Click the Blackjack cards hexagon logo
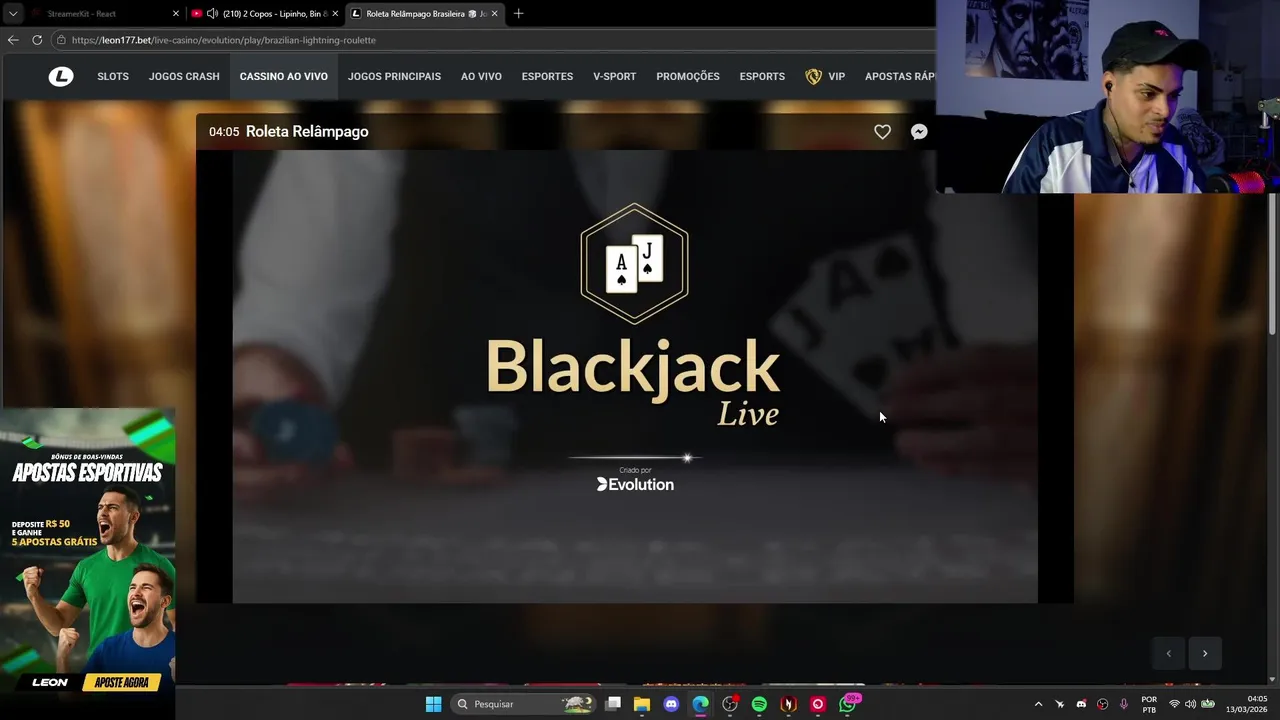This screenshot has width=1280, height=720. click(634, 264)
